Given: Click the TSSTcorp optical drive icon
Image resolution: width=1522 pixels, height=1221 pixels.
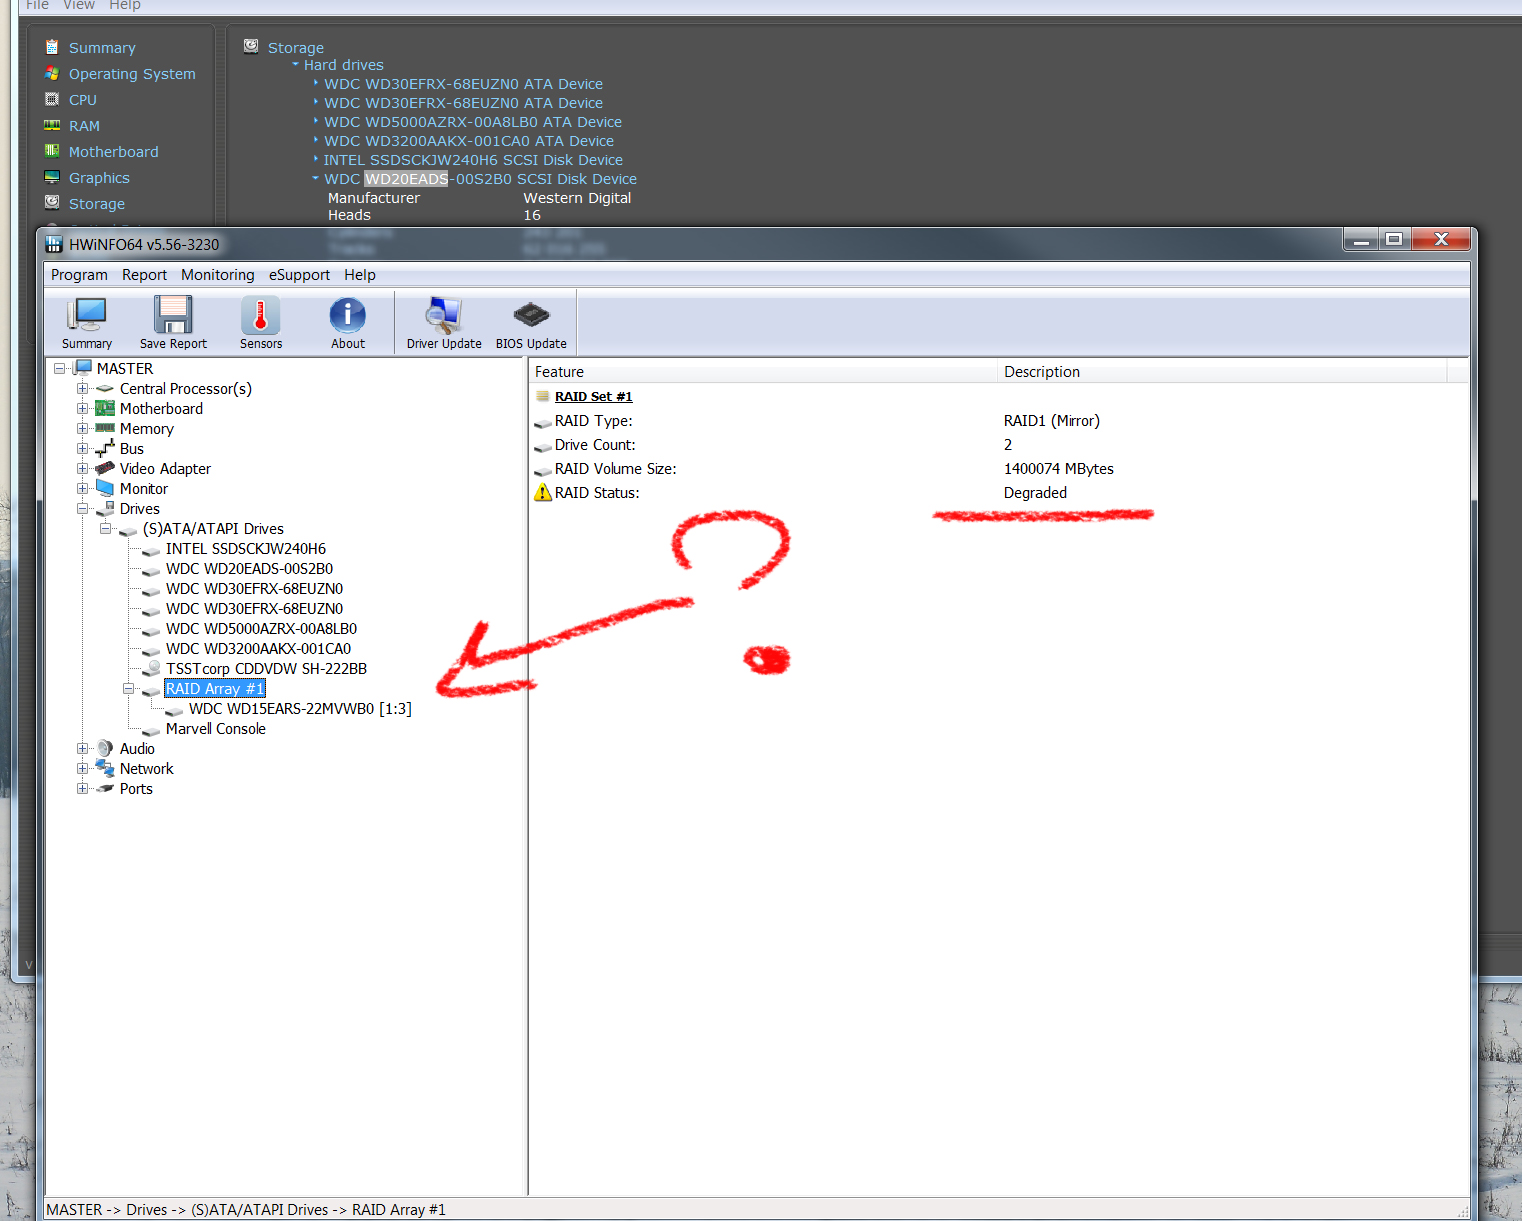Looking at the screenshot, I should click(152, 668).
